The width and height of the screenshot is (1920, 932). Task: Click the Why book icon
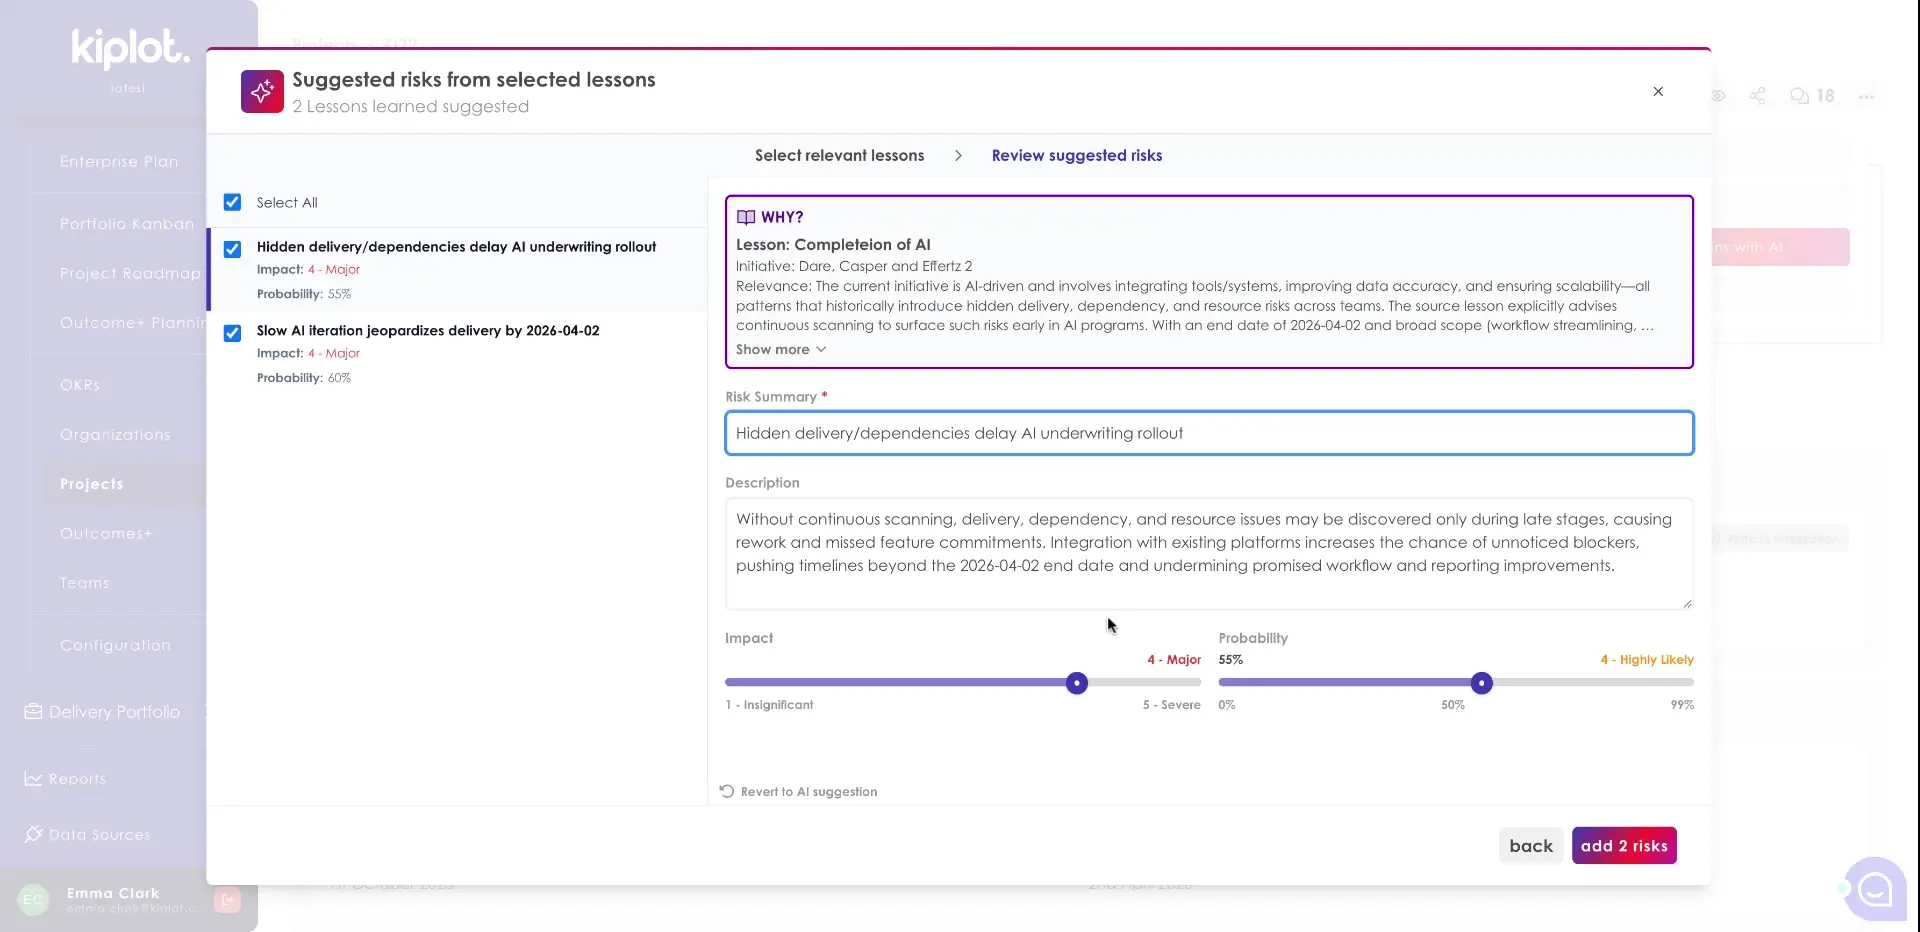point(746,217)
